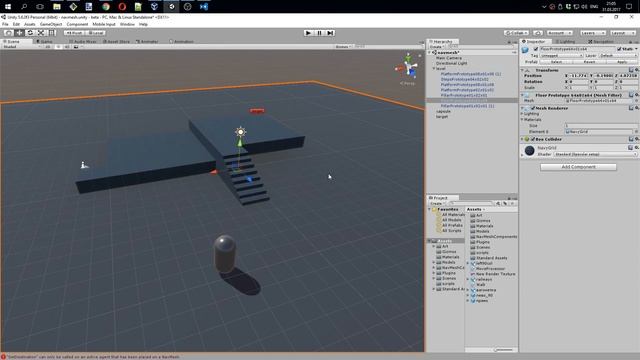This screenshot has height=360, width=640.
Task: Open the Window menu
Action: 127,24
